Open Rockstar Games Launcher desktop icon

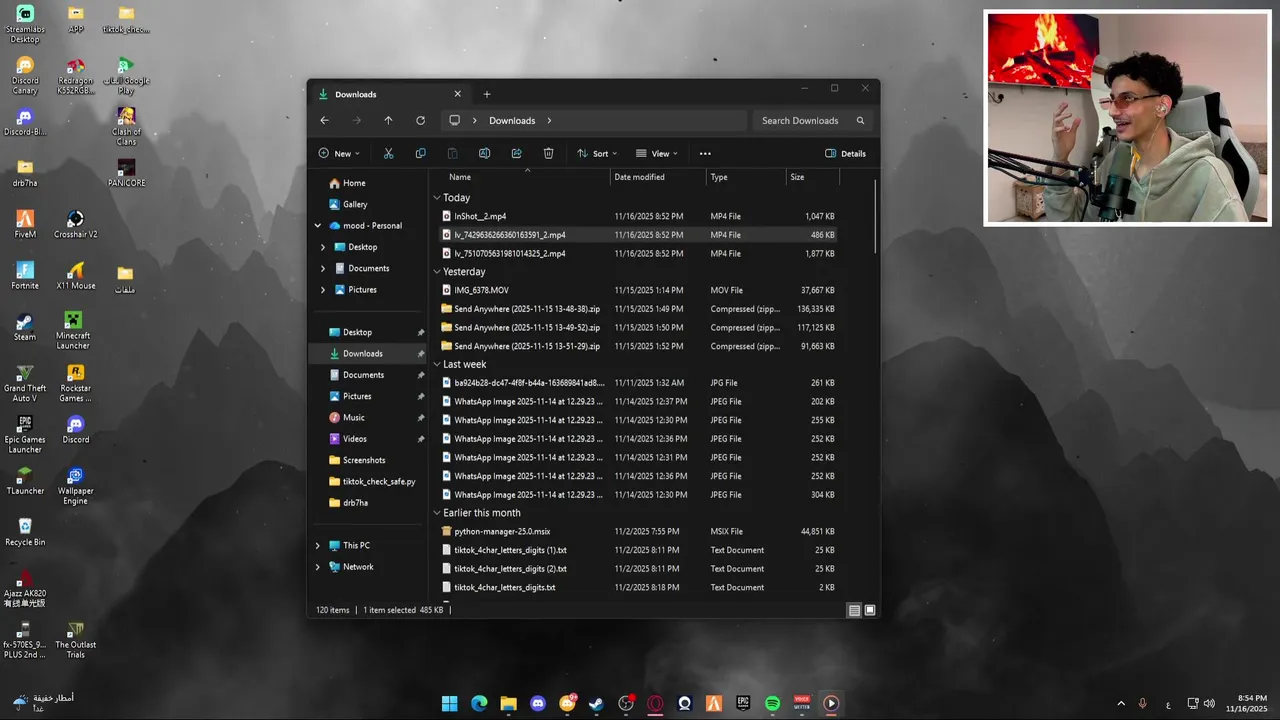point(75,383)
